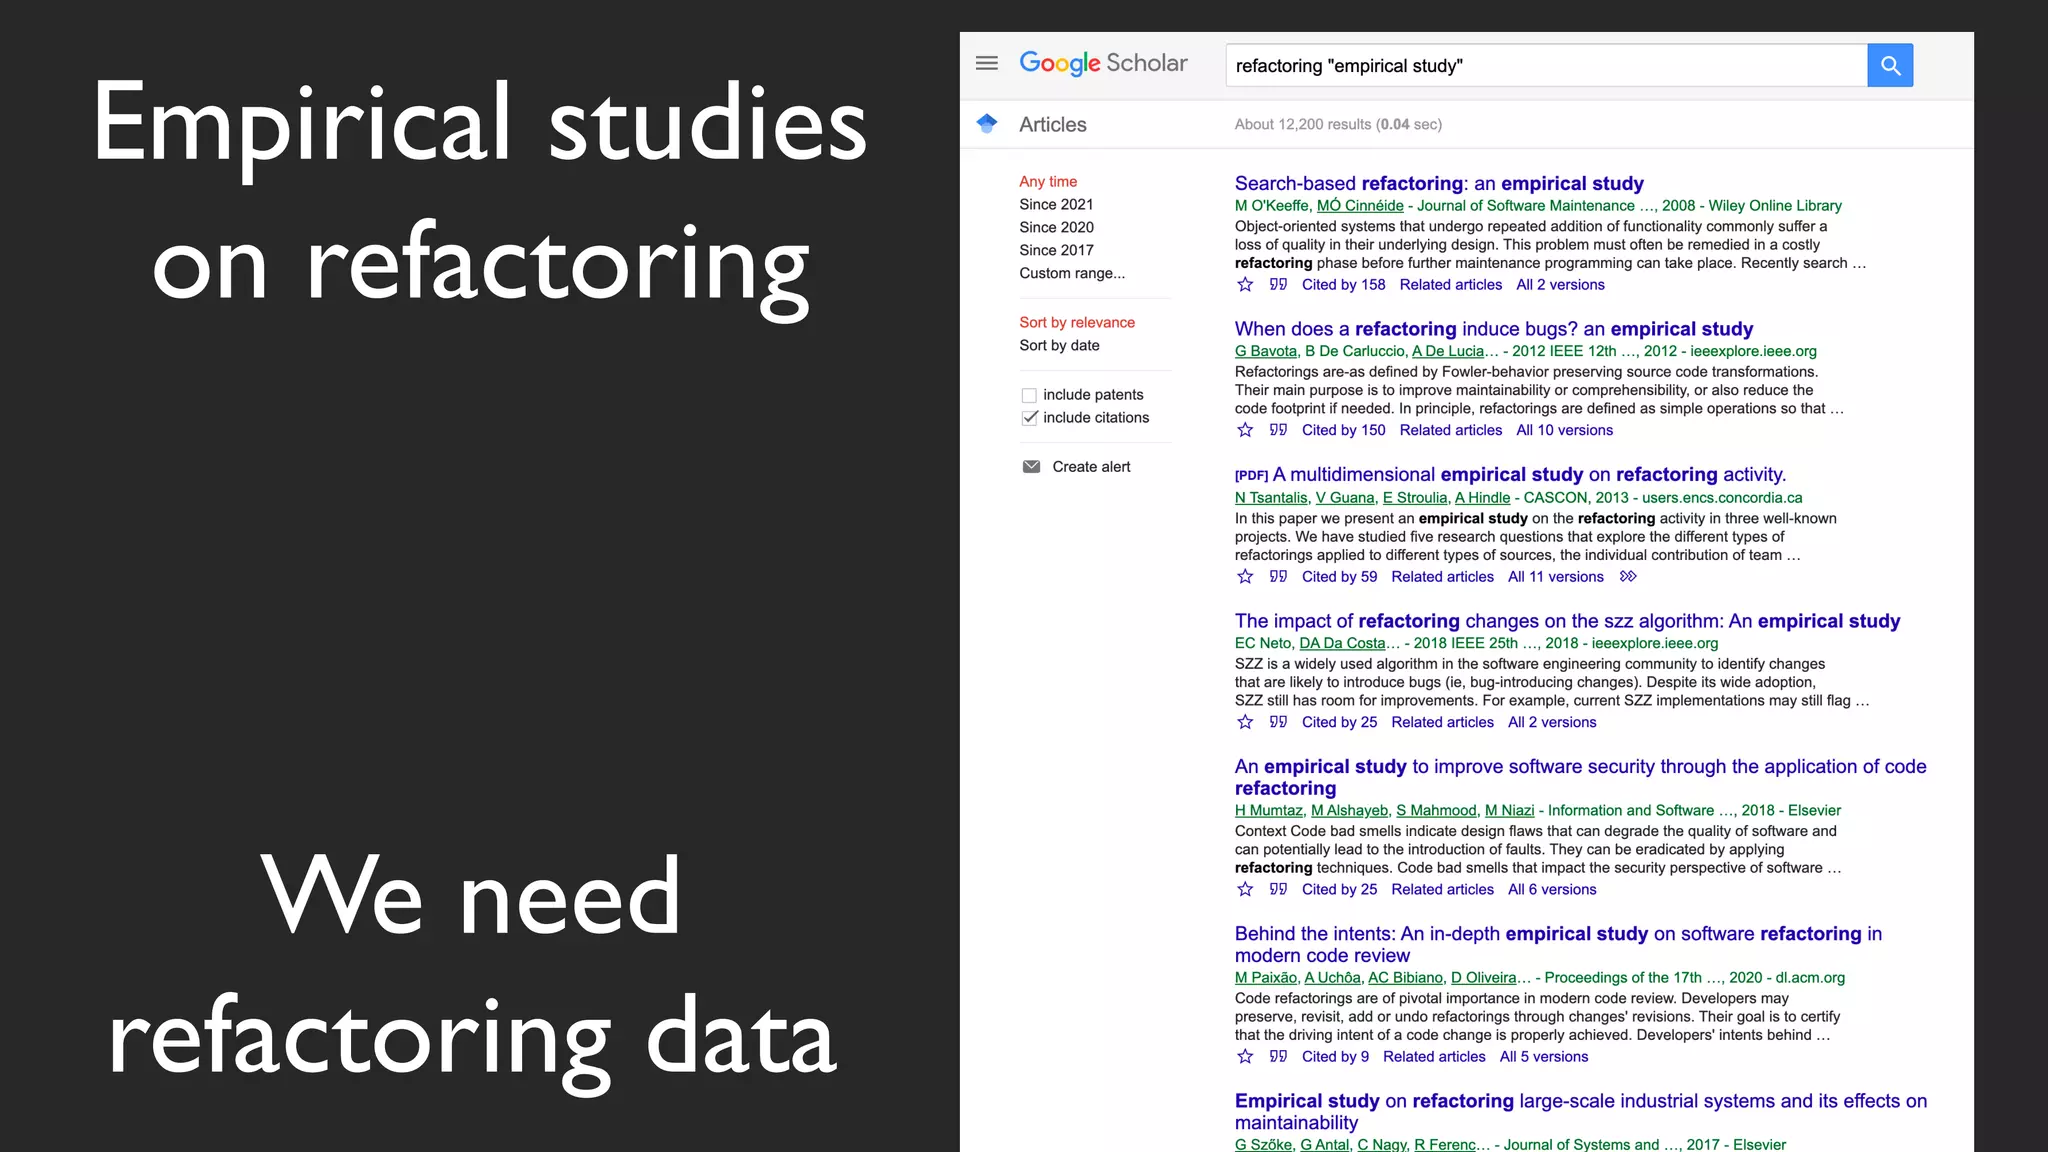The width and height of the screenshot is (2048, 1152).
Task: Cite the software security refactoring article
Action: coord(1278,889)
